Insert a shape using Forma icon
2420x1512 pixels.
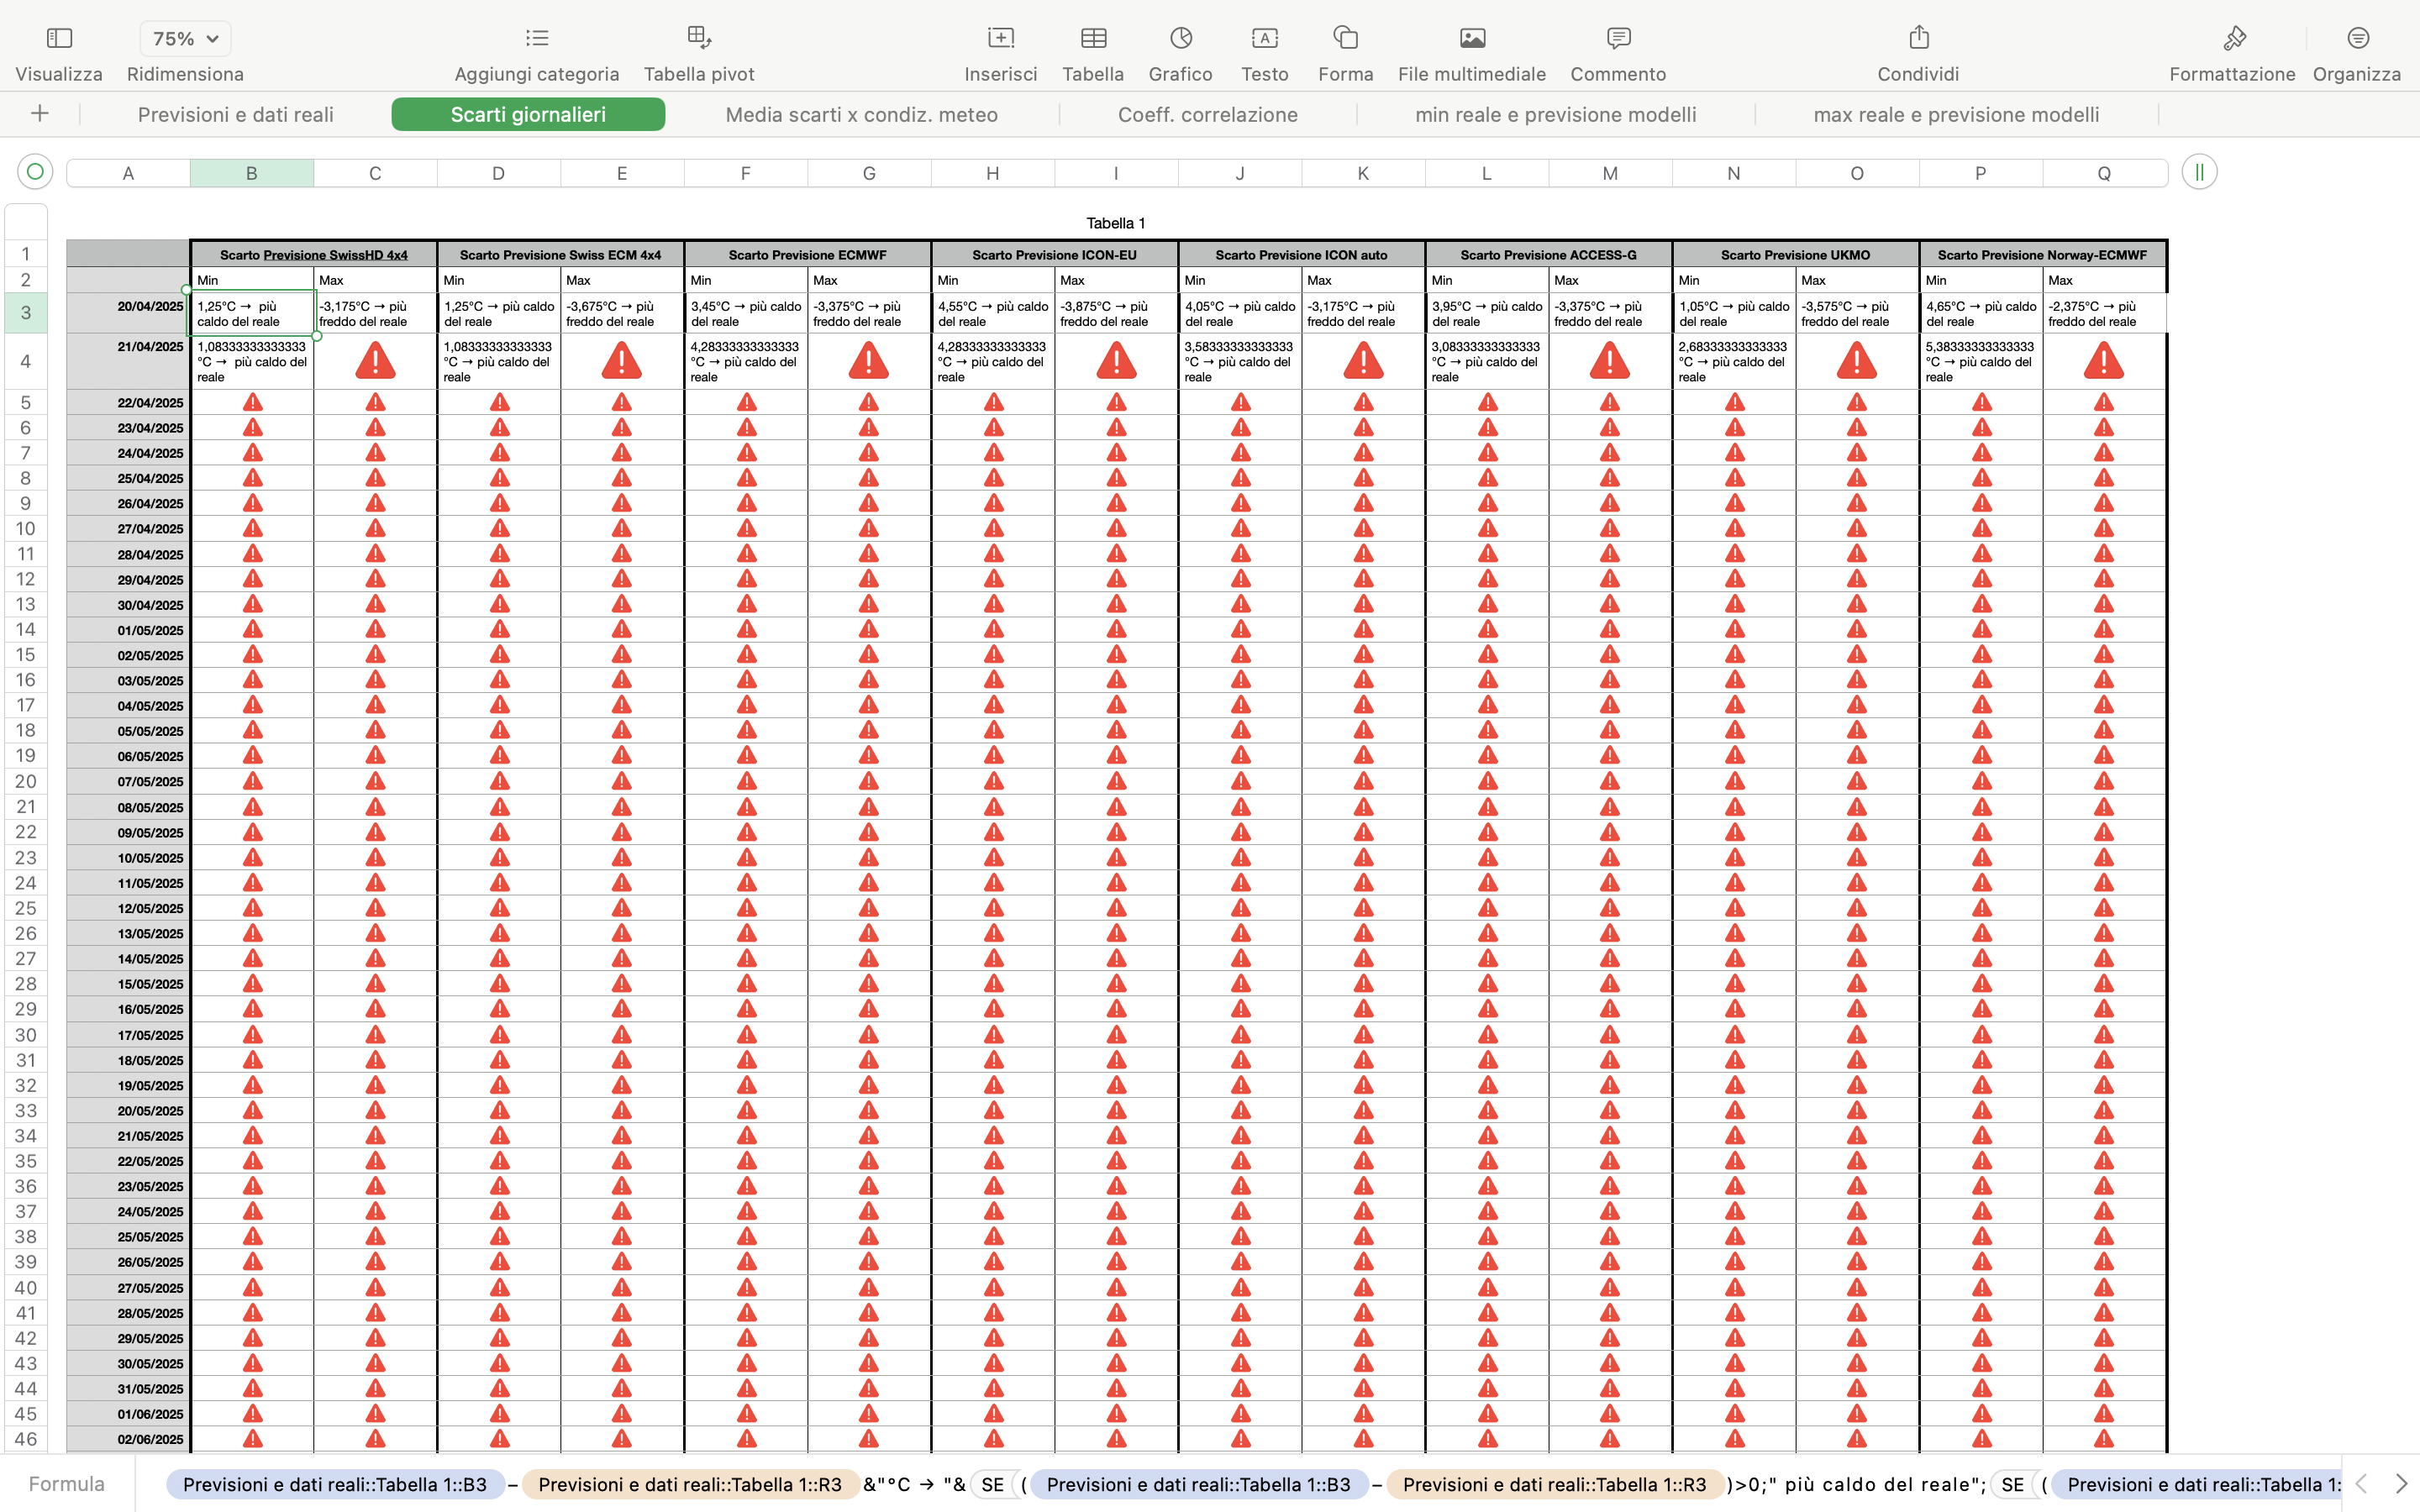1345,38
